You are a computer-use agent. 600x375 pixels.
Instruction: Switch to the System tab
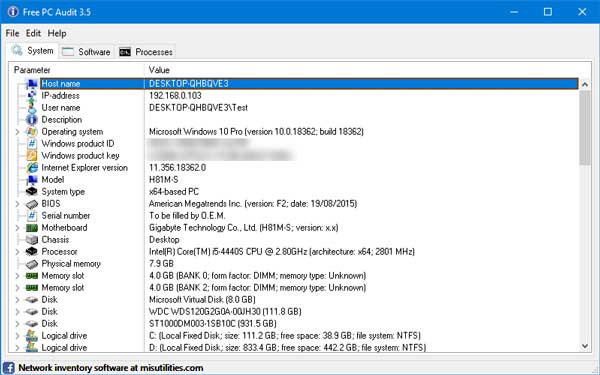coord(33,51)
